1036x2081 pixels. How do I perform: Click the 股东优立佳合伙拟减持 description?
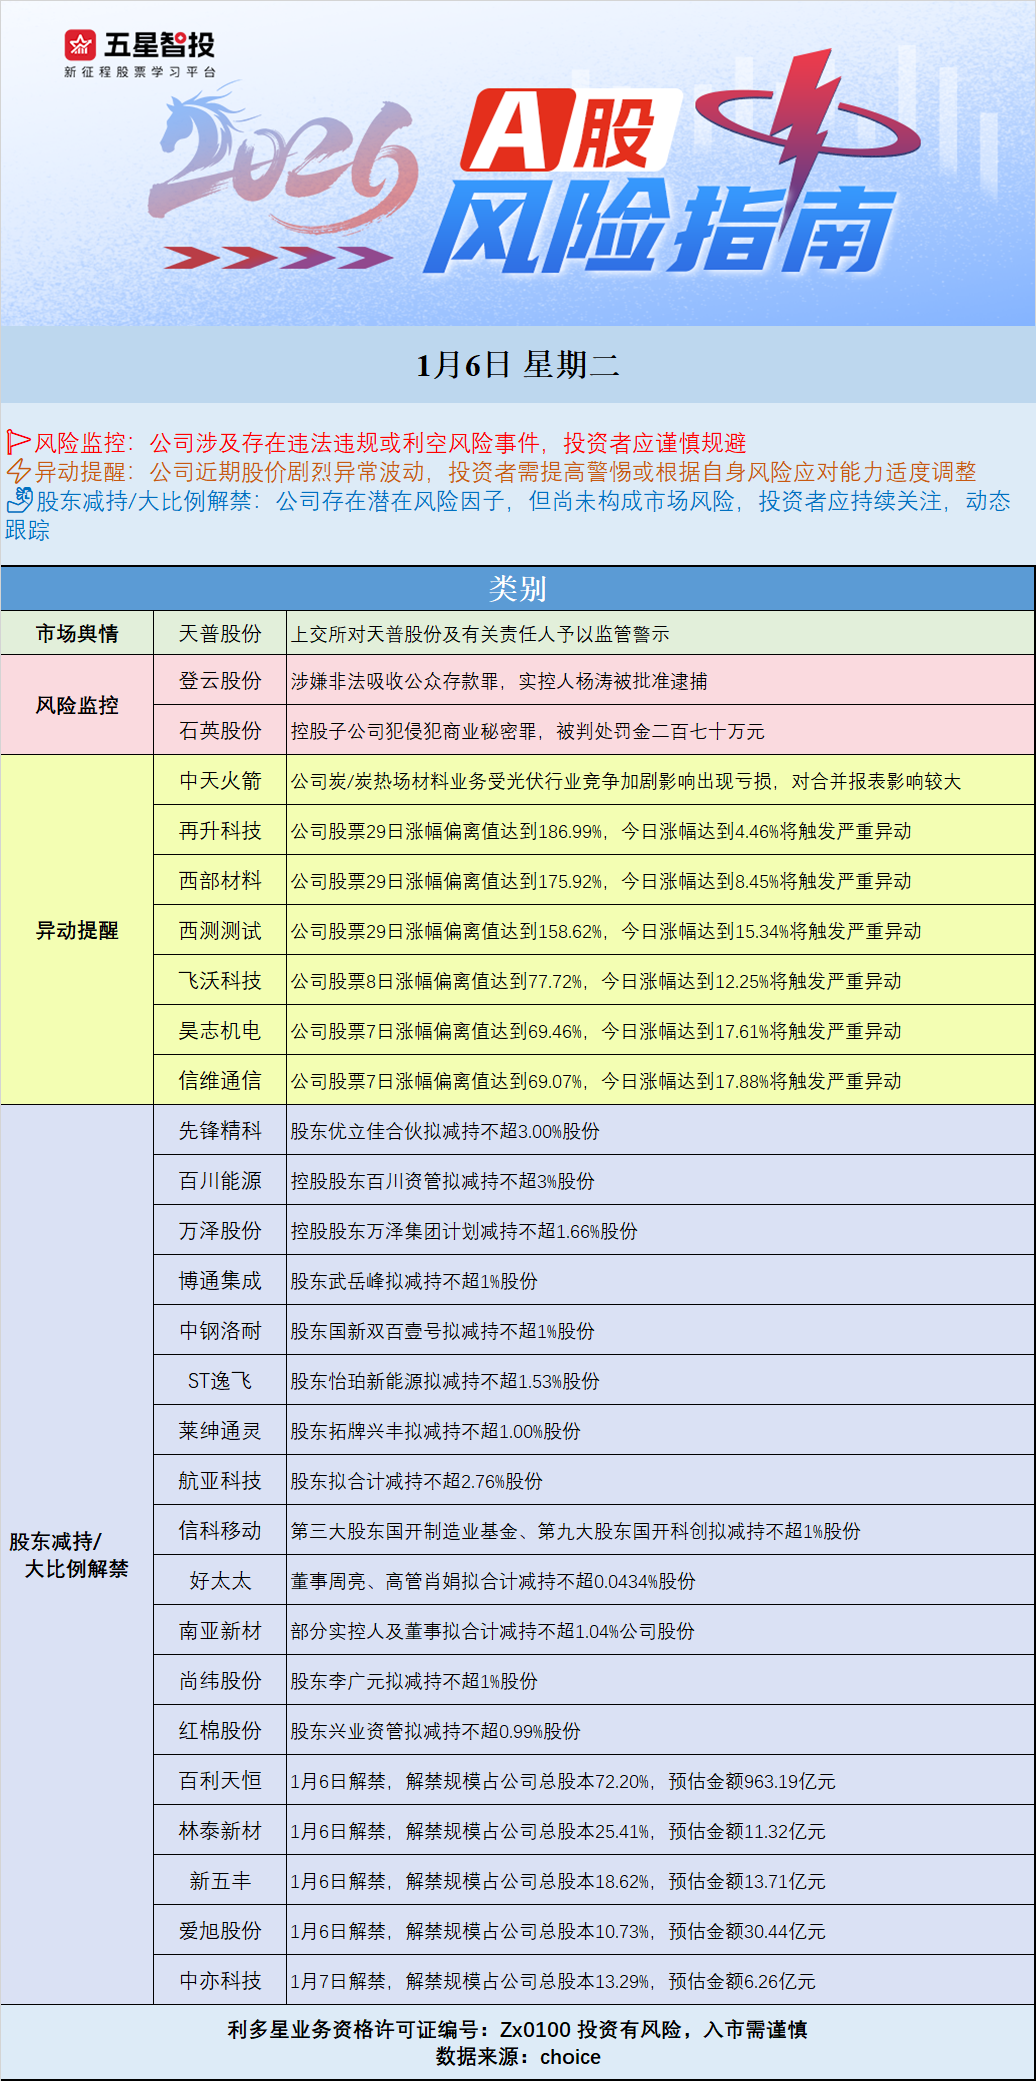pos(445,1131)
